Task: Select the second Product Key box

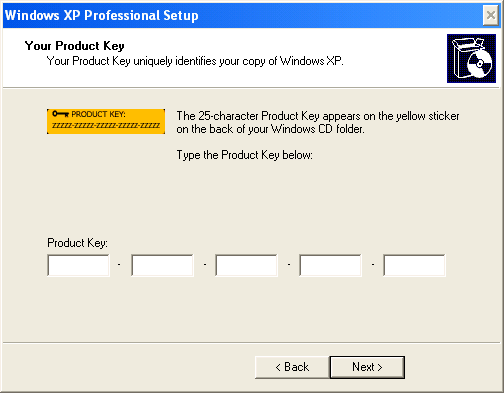Action: pyautogui.click(x=162, y=265)
